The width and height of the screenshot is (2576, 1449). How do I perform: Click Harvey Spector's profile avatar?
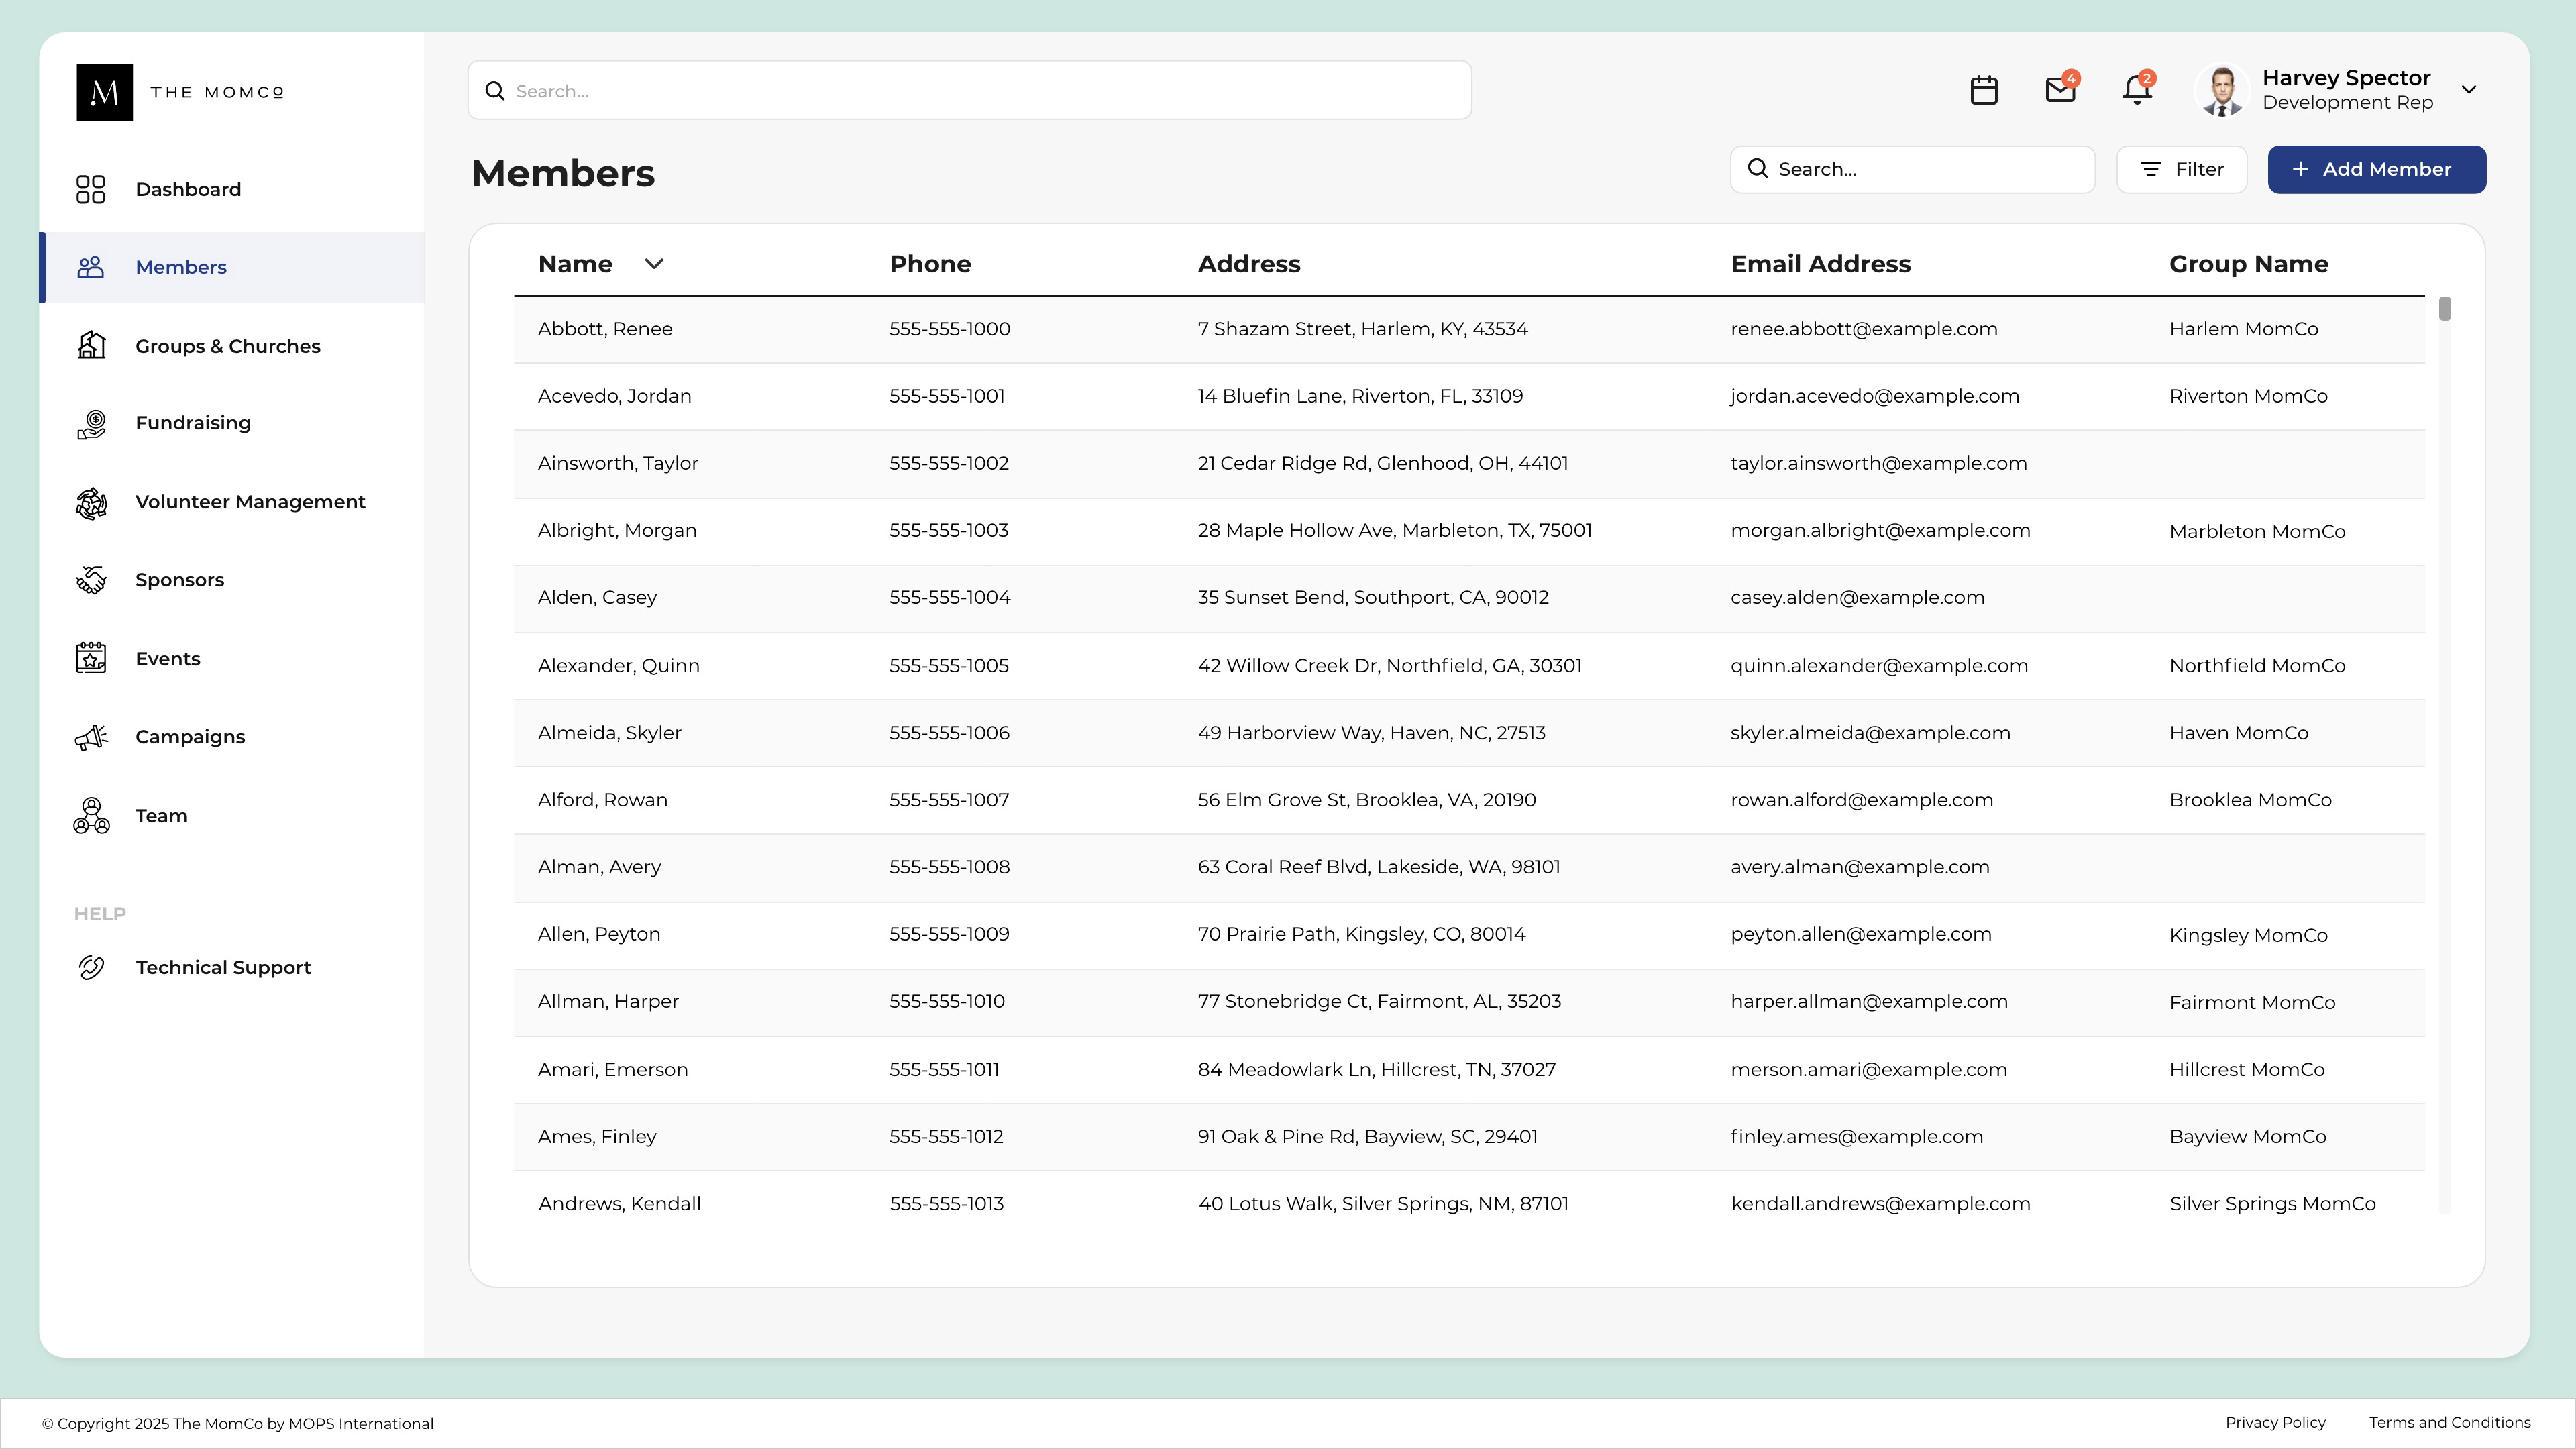pos(2221,91)
